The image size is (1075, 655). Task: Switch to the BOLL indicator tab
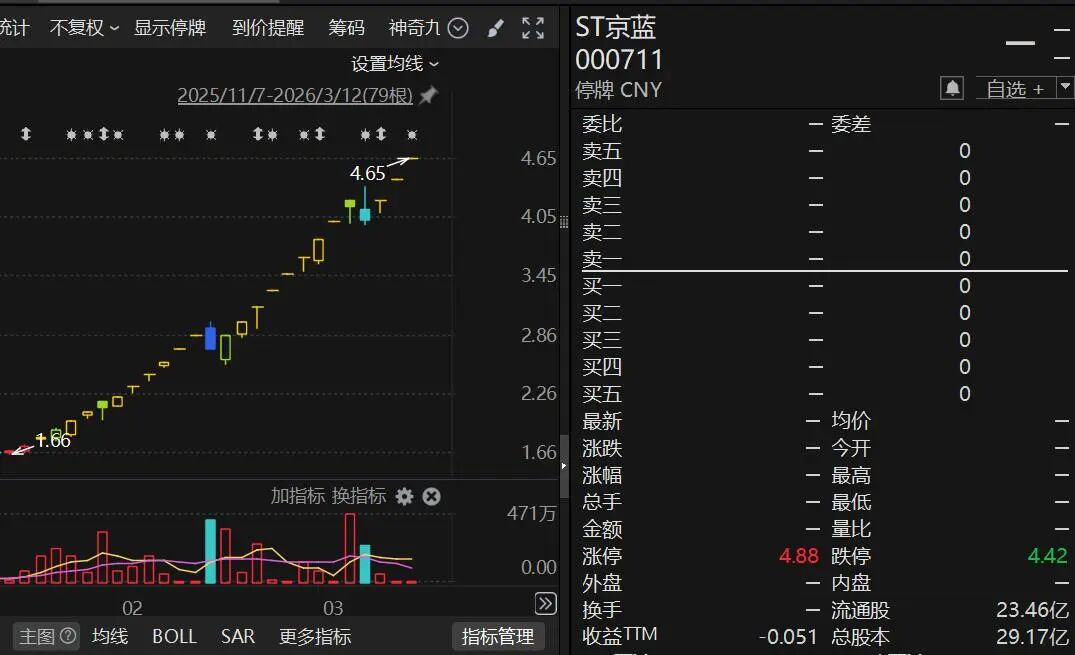174,636
